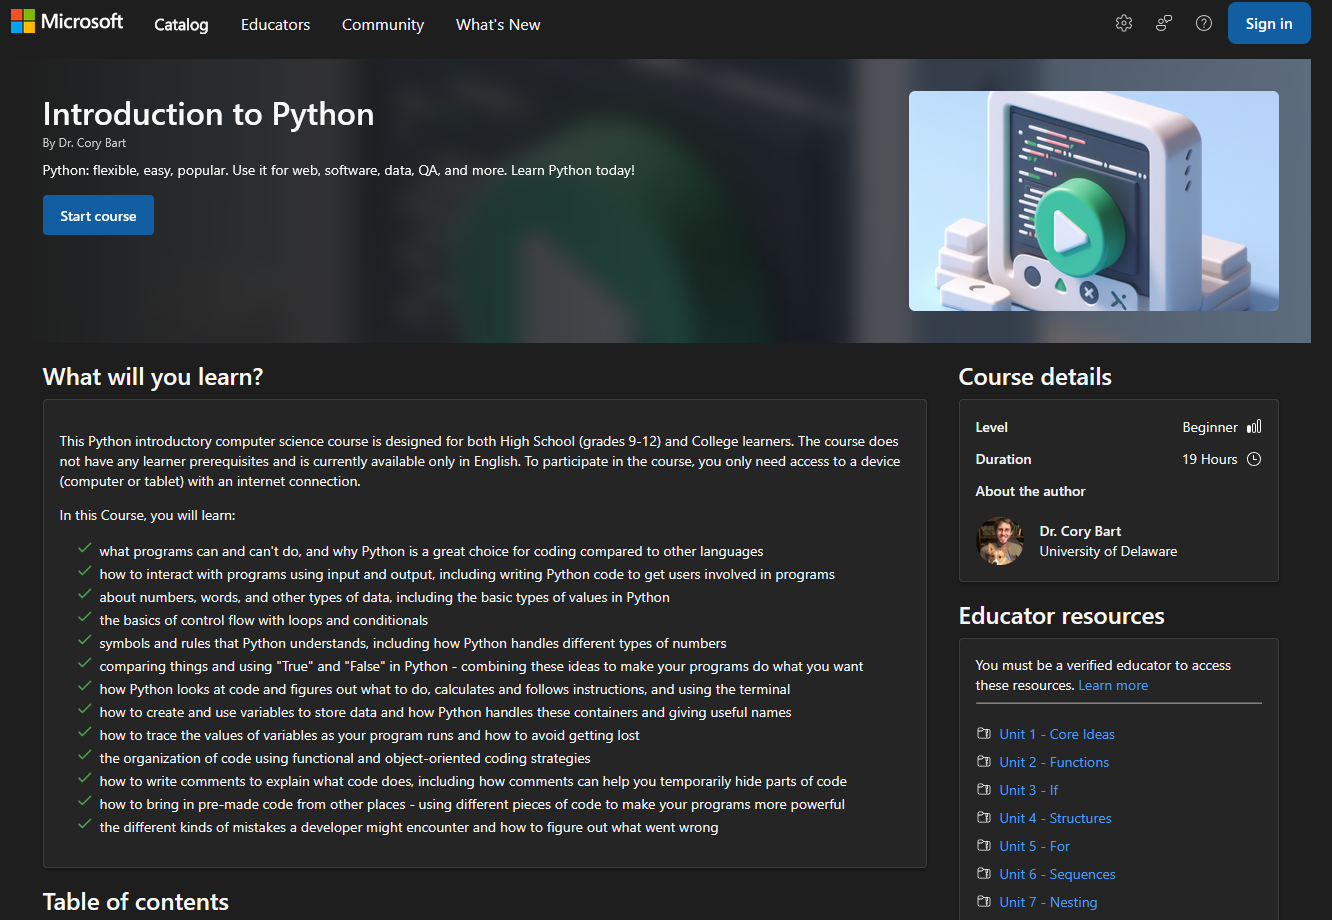Select What's New in navigation
The height and width of the screenshot is (920, 1332).
click(498, 25)
